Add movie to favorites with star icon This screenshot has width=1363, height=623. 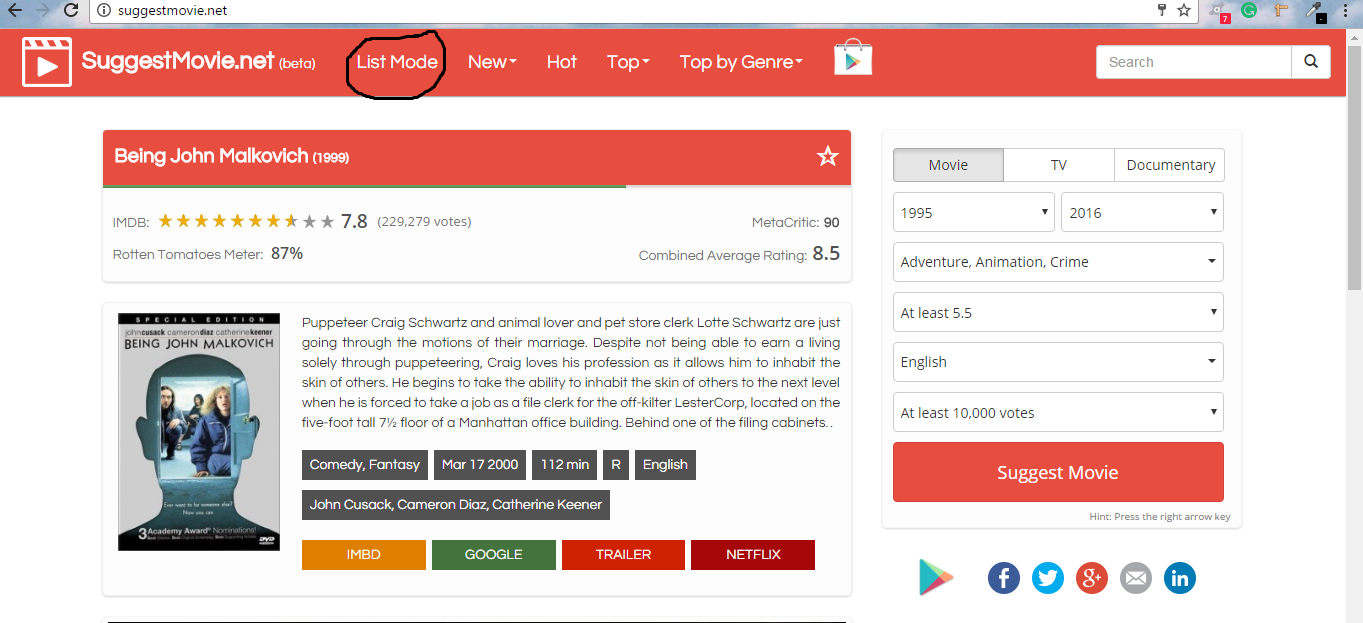point(827,156)
